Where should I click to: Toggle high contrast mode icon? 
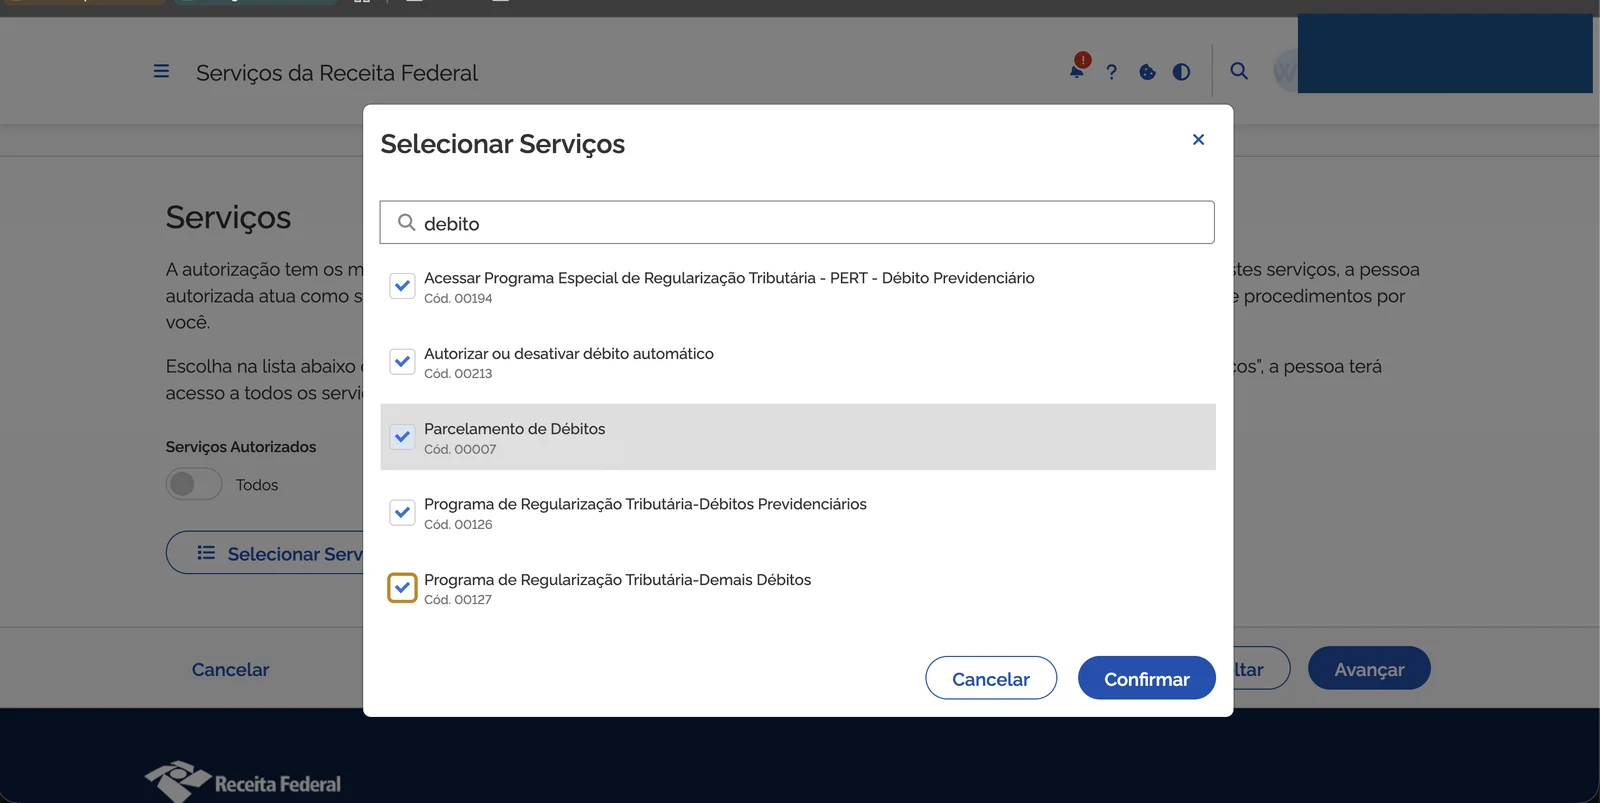tap(1181, 72)
